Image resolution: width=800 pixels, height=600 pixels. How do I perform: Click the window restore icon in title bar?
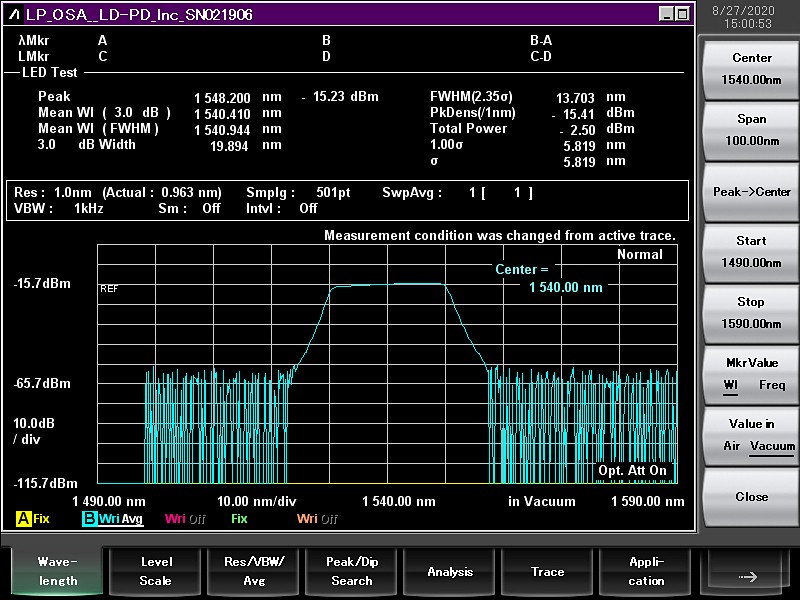(682, 14)
